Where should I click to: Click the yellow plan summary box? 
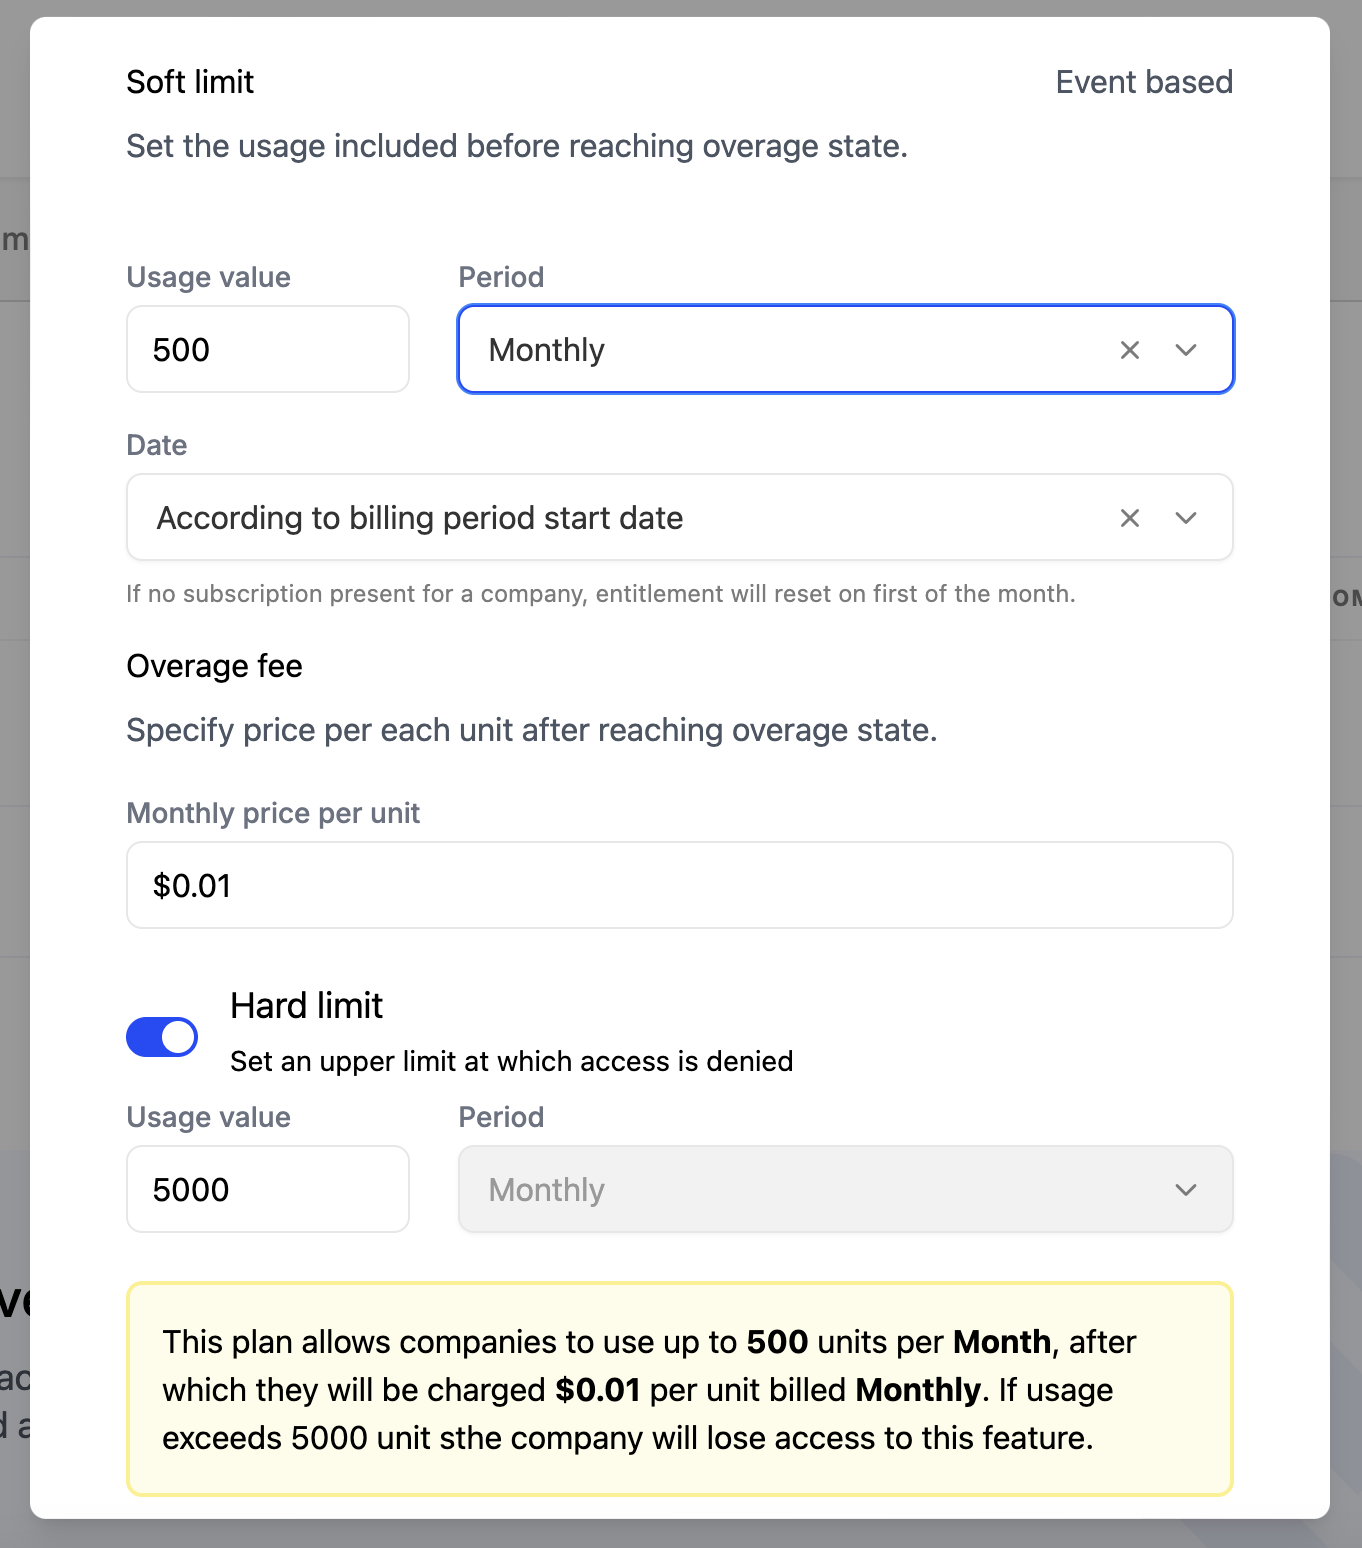[x=678, y=1390]
